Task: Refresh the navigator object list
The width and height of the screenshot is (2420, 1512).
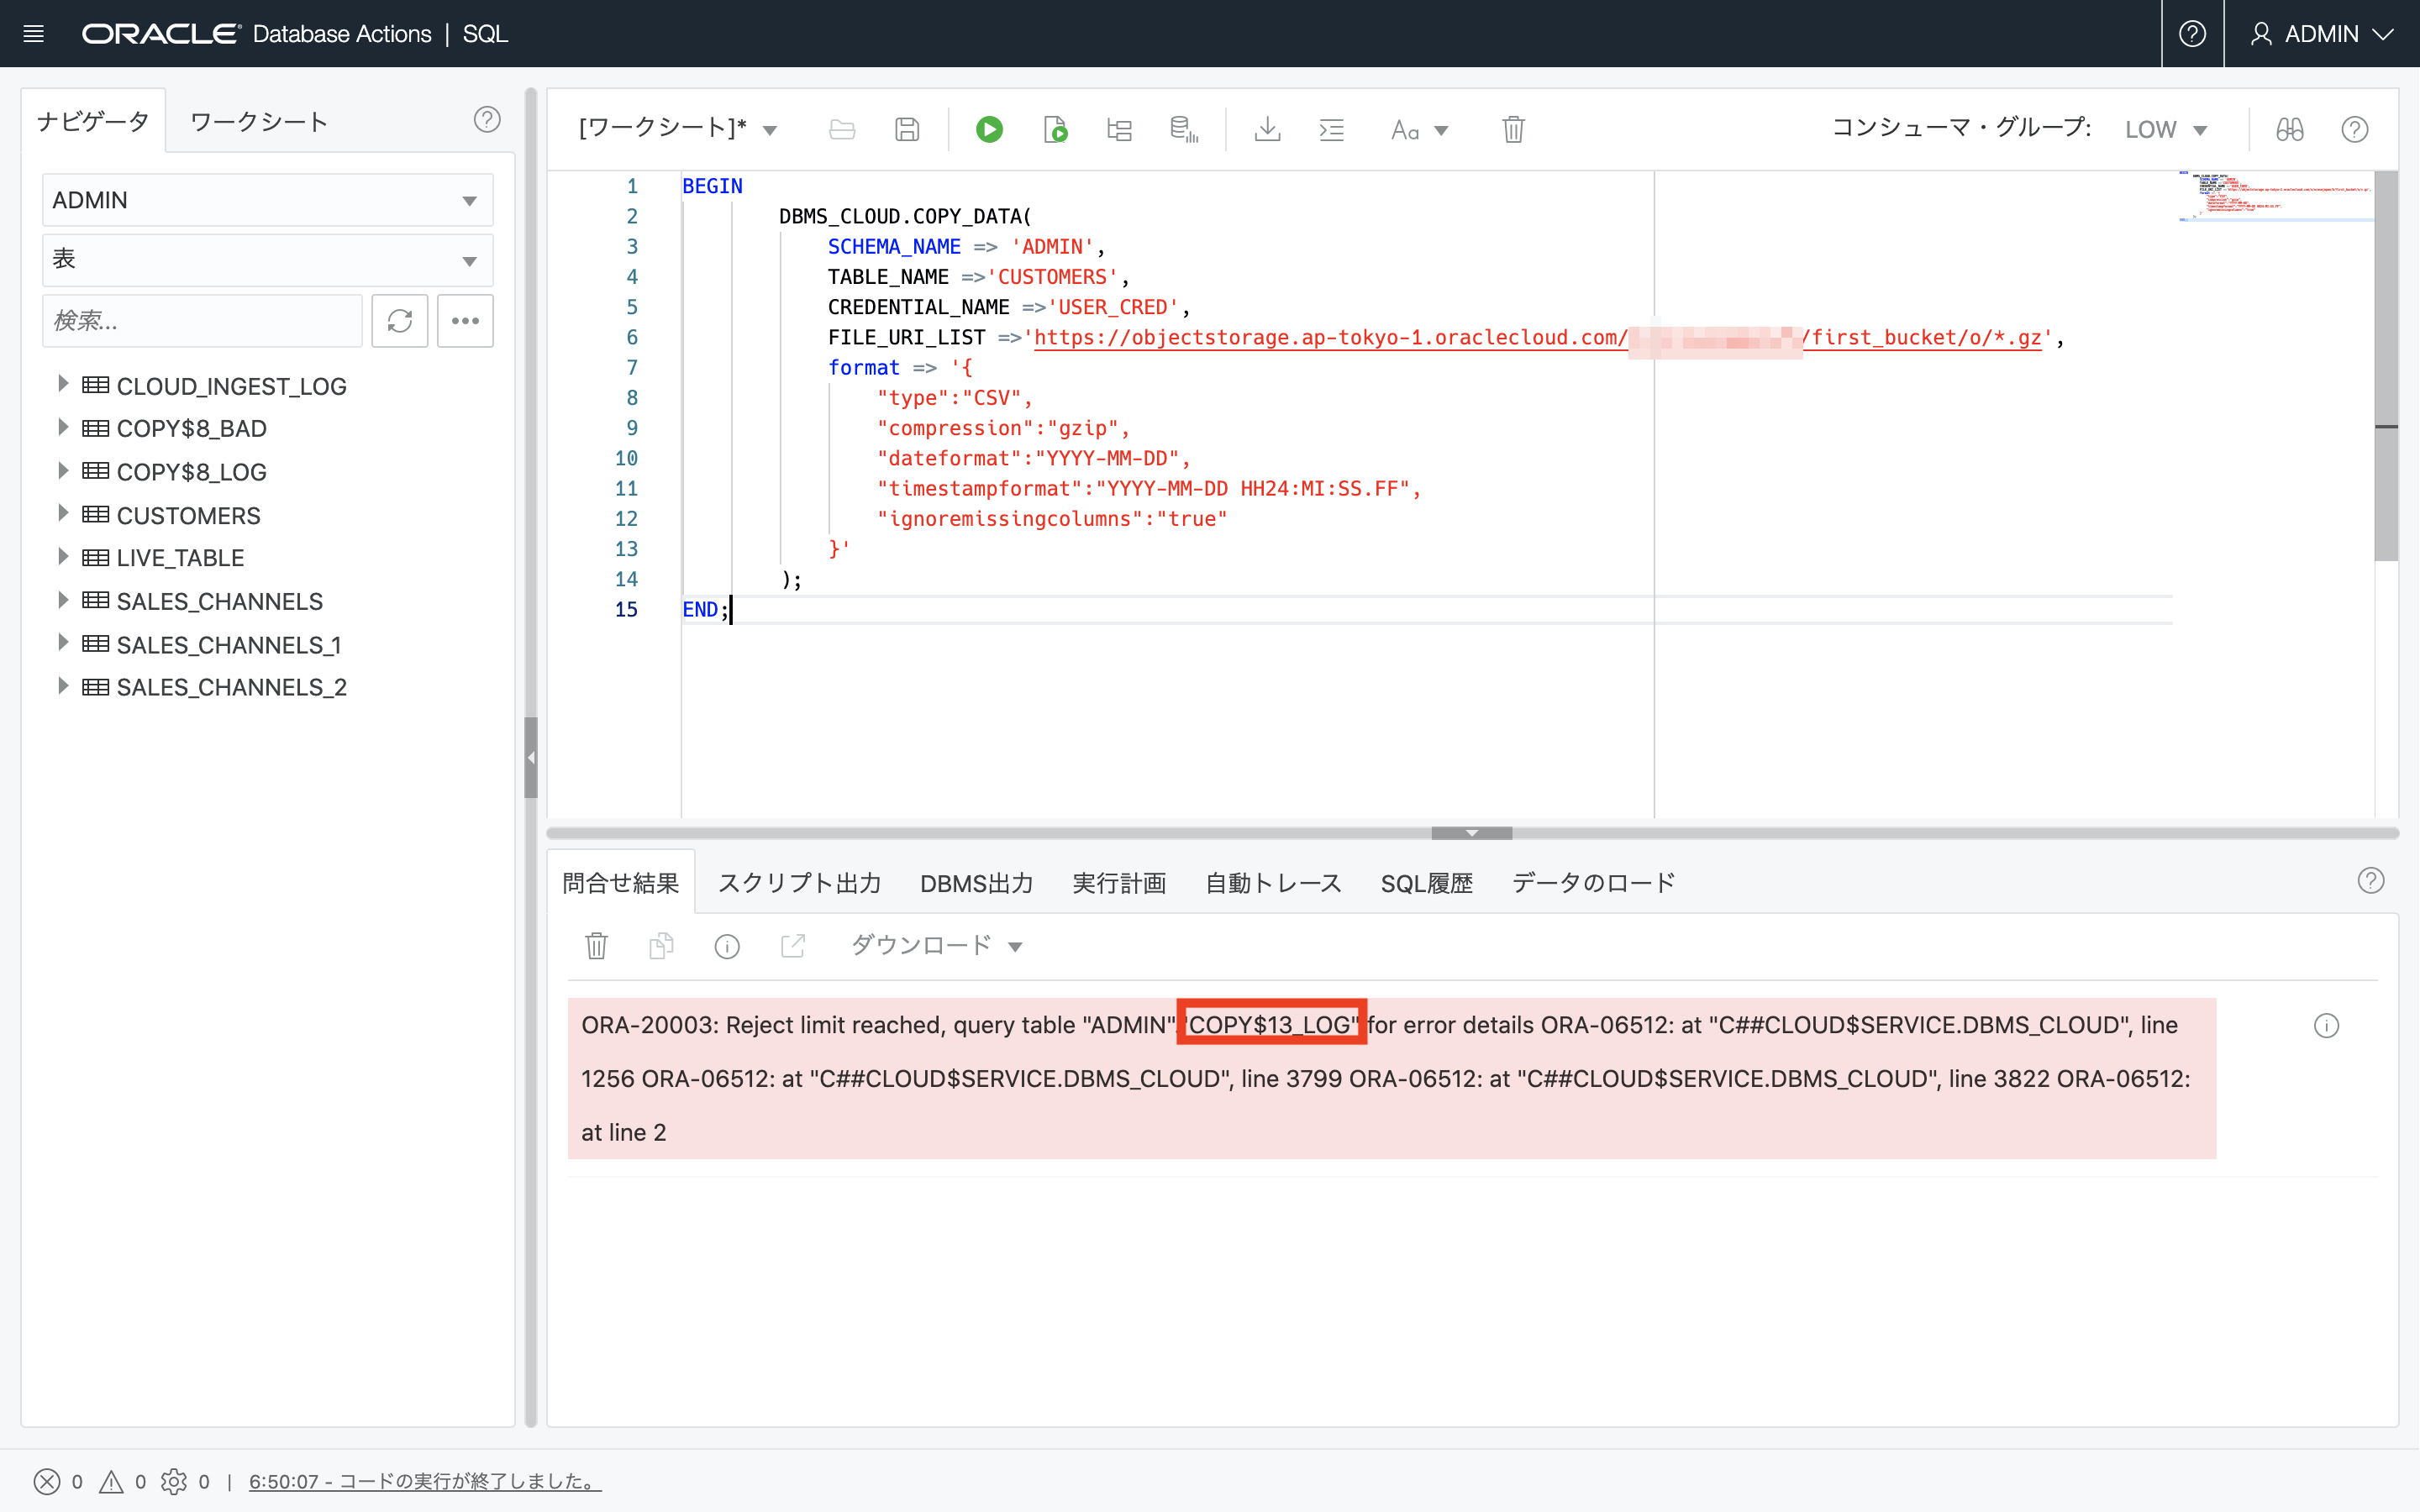Action: 400,321
